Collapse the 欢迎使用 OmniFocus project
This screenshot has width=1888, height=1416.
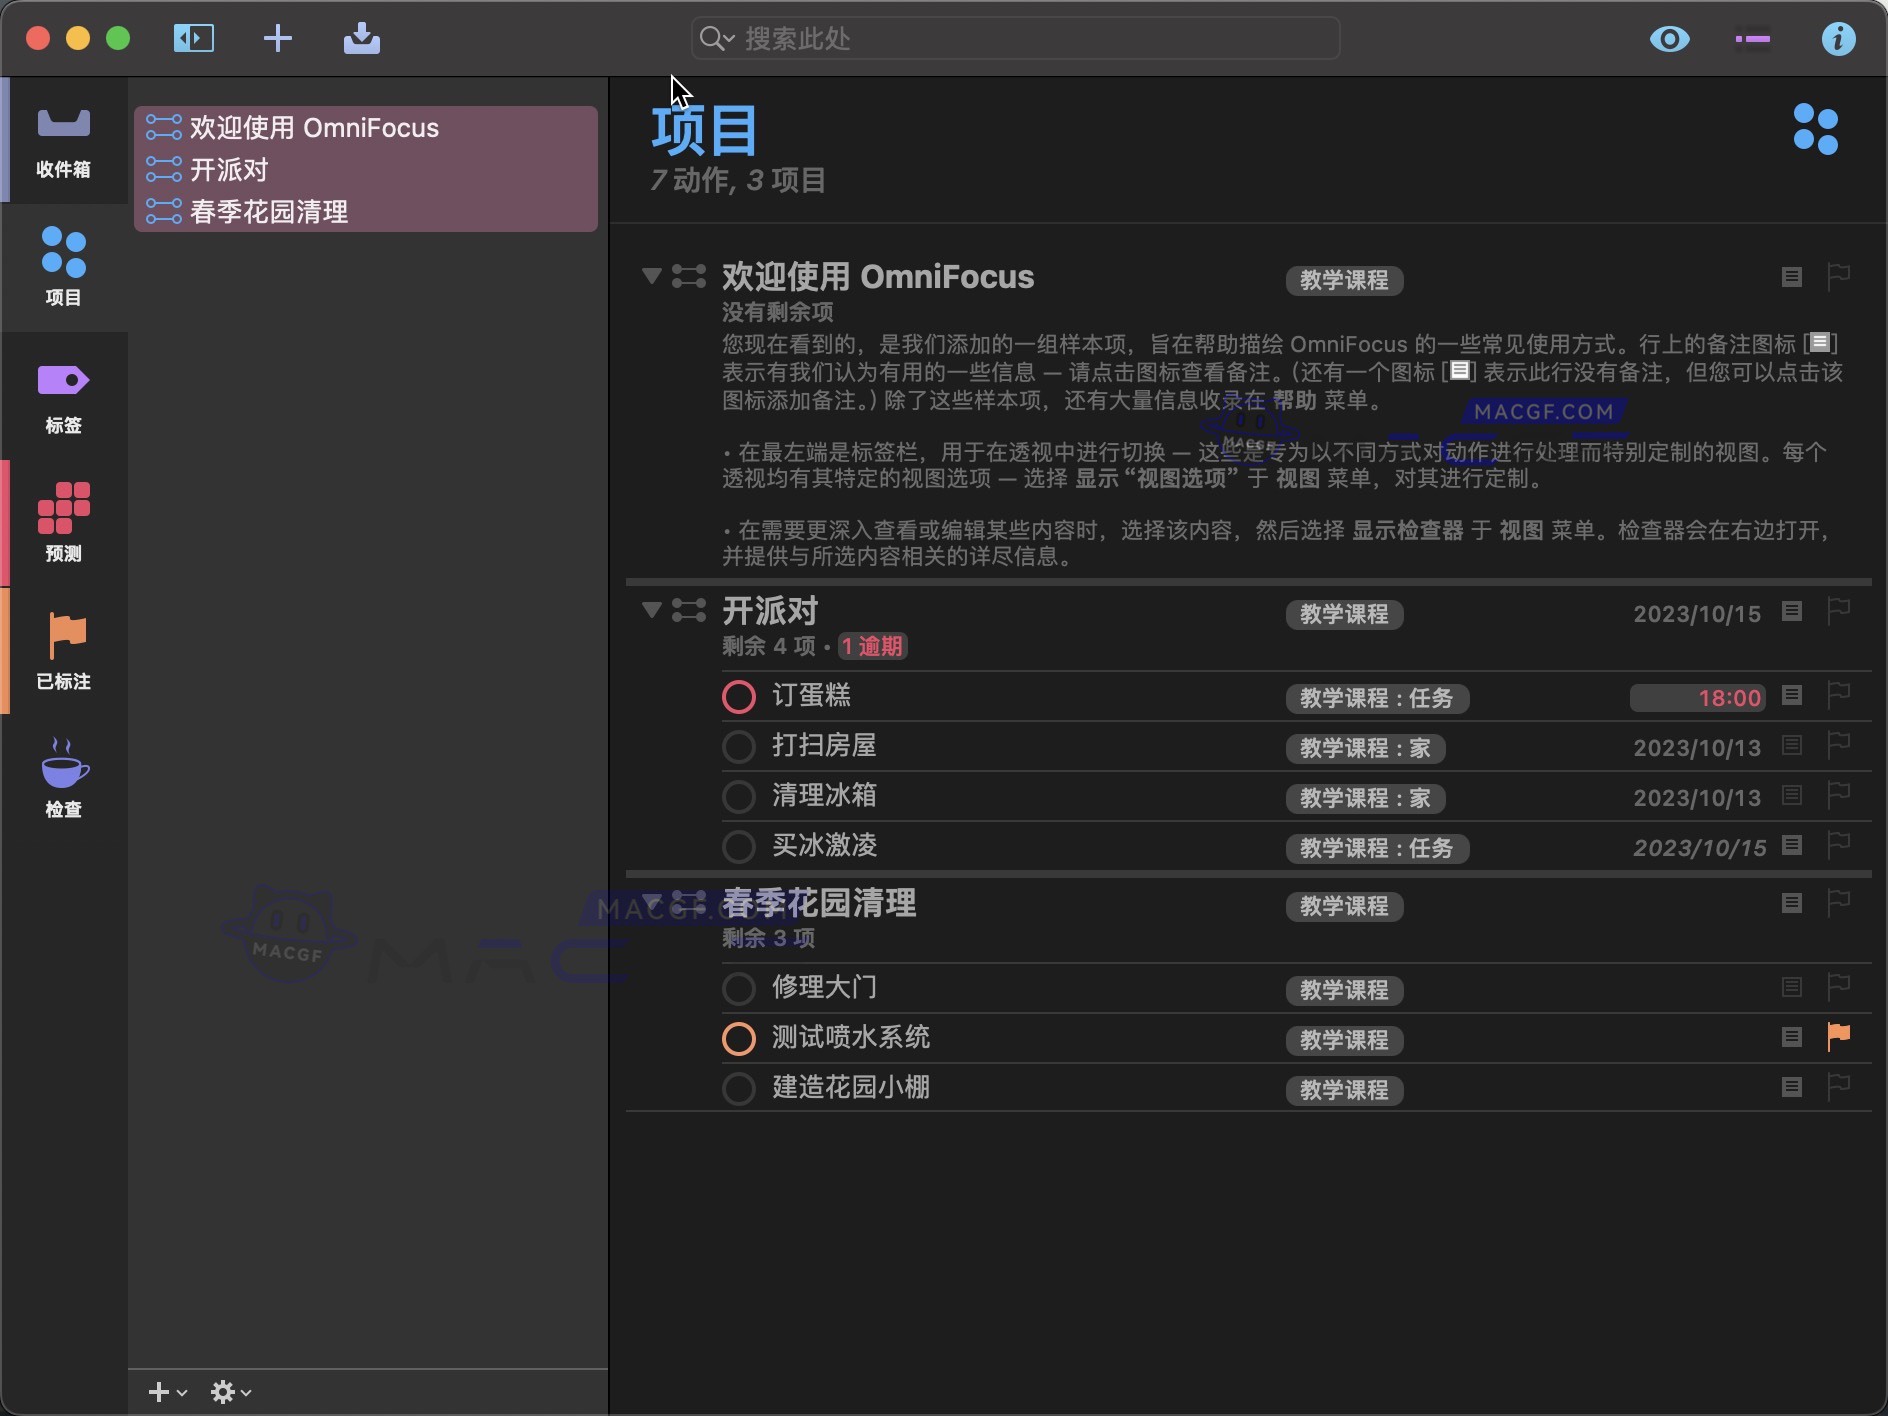click(x=651, y=277)
